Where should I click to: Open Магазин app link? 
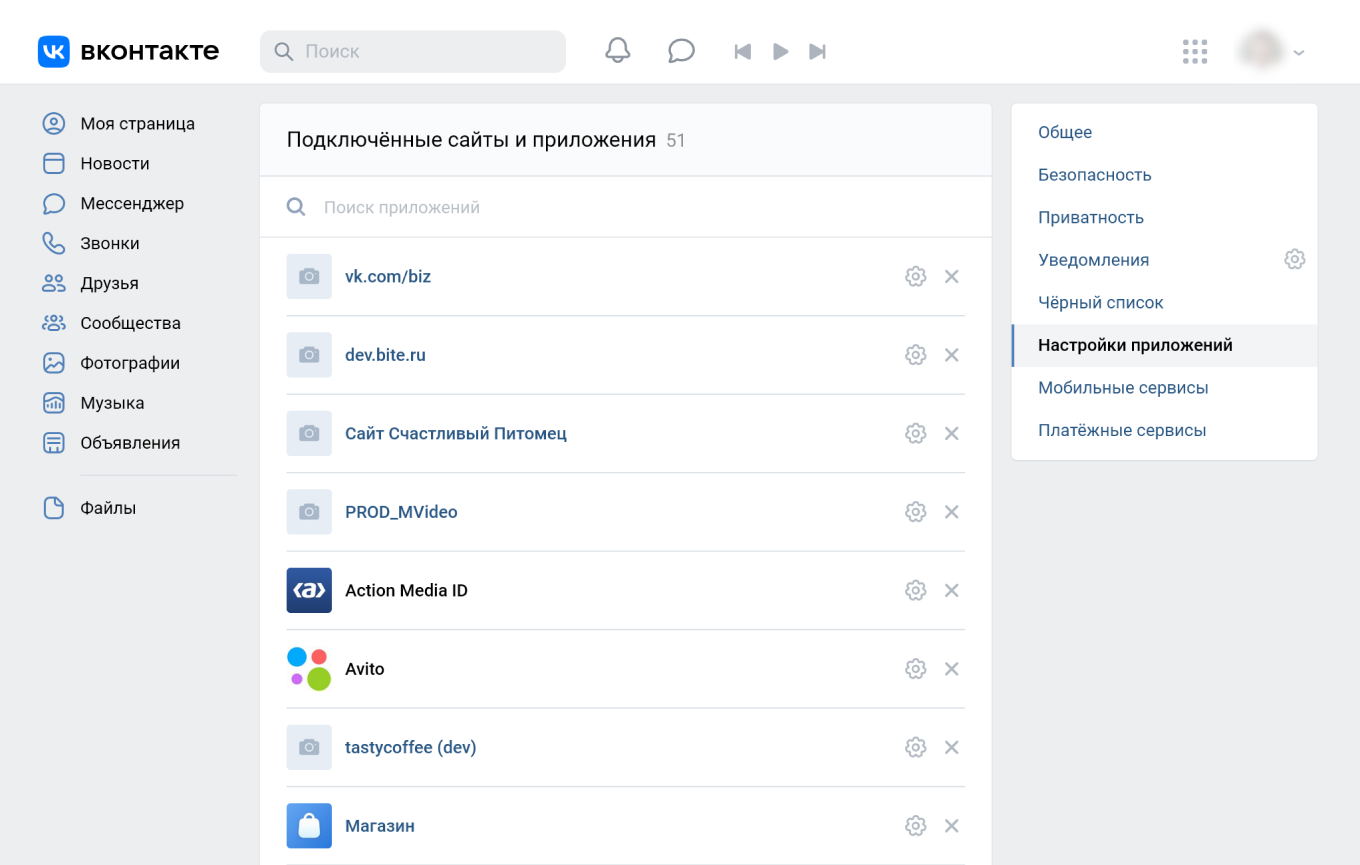click(380, 826)
